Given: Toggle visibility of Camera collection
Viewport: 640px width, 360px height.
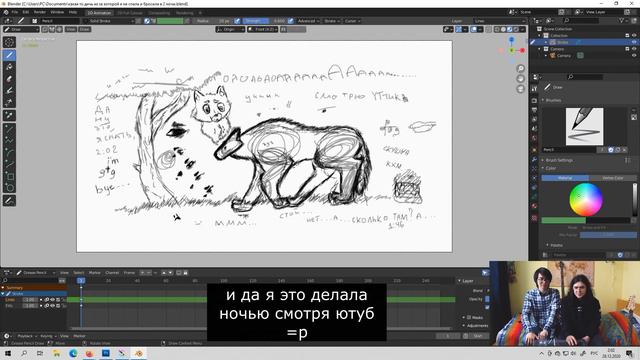Looking at the screenshot, I should click(x=634, y=49).
